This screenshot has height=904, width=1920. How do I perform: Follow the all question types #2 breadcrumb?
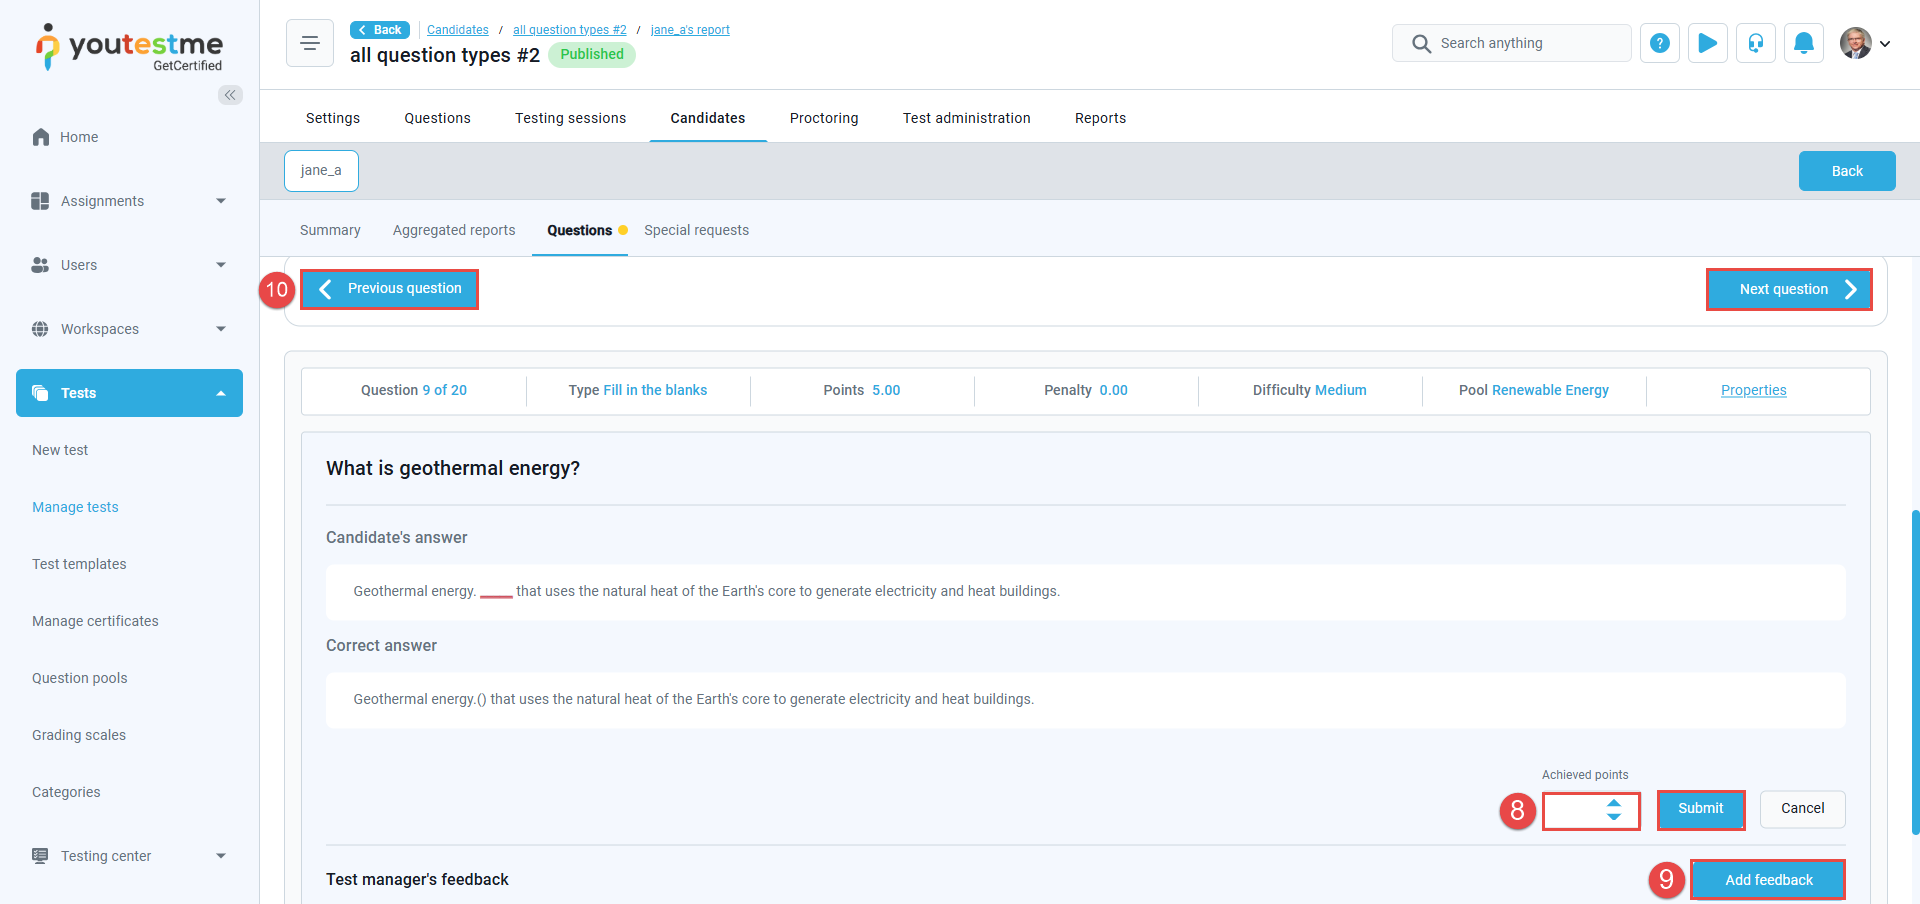pyautogui.click(x=570, y=30)
